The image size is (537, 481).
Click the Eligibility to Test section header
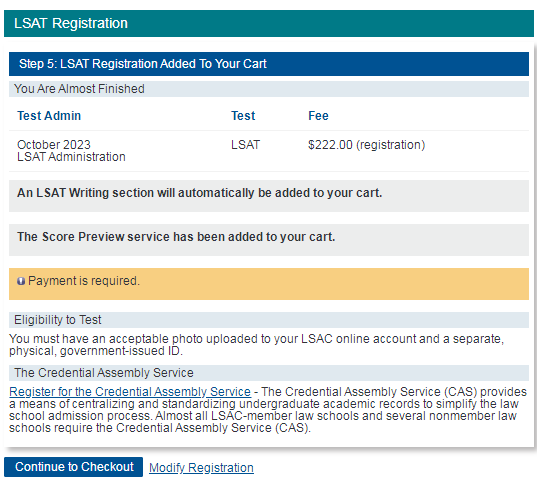(x=269, y=320)
